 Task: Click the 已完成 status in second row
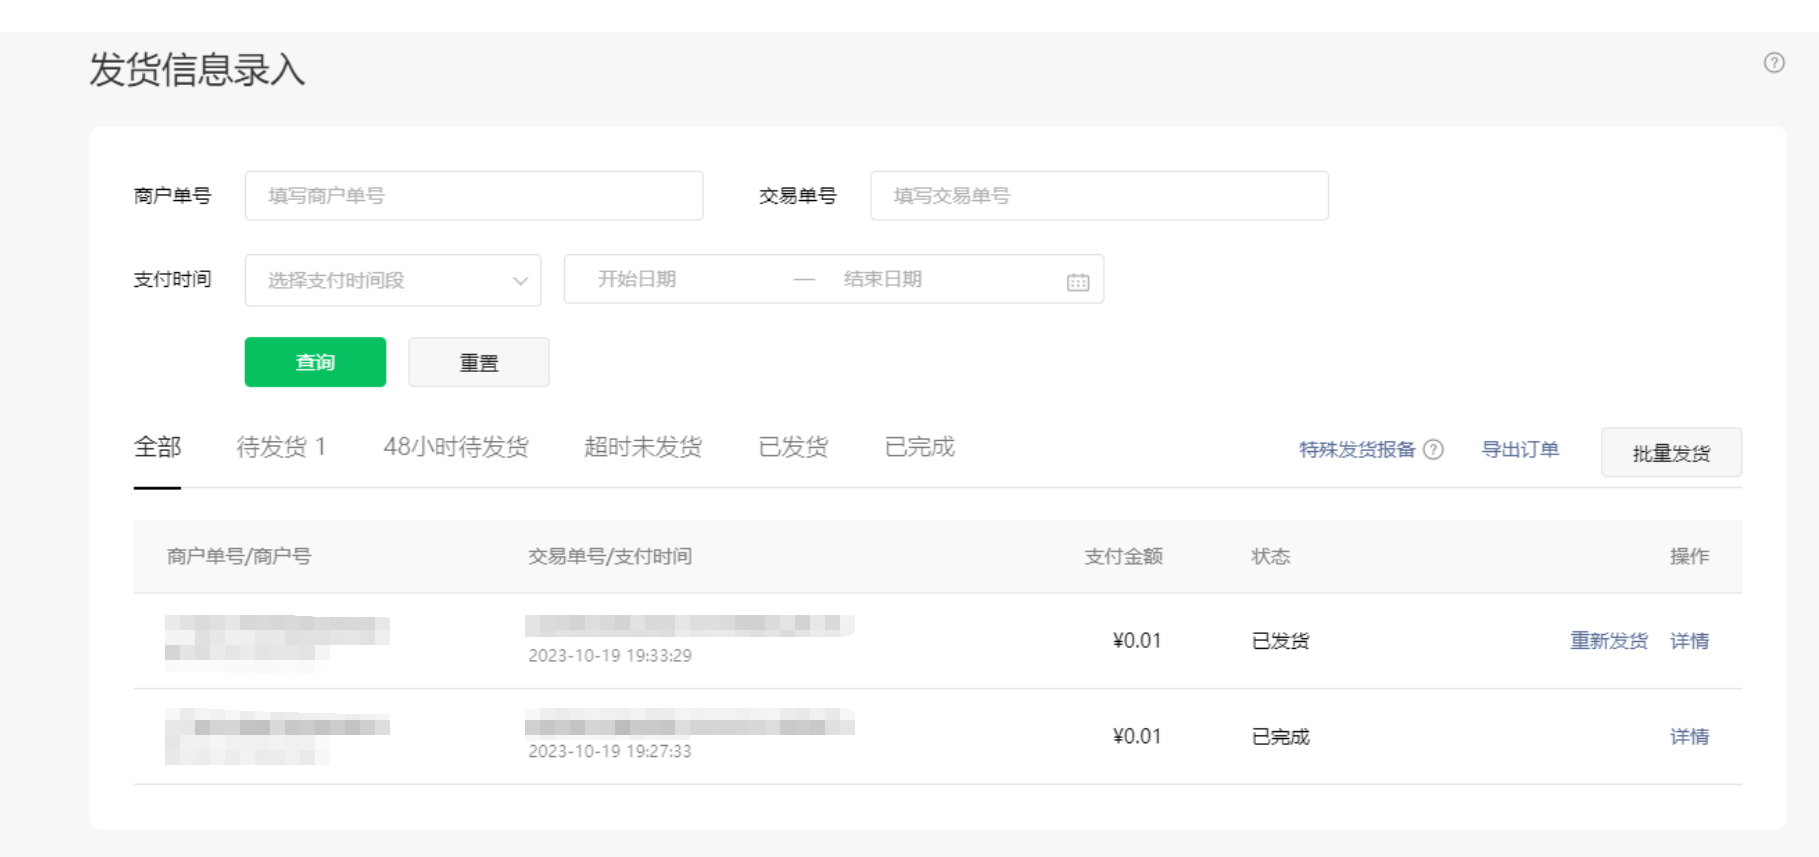(x=1280, y=737)
